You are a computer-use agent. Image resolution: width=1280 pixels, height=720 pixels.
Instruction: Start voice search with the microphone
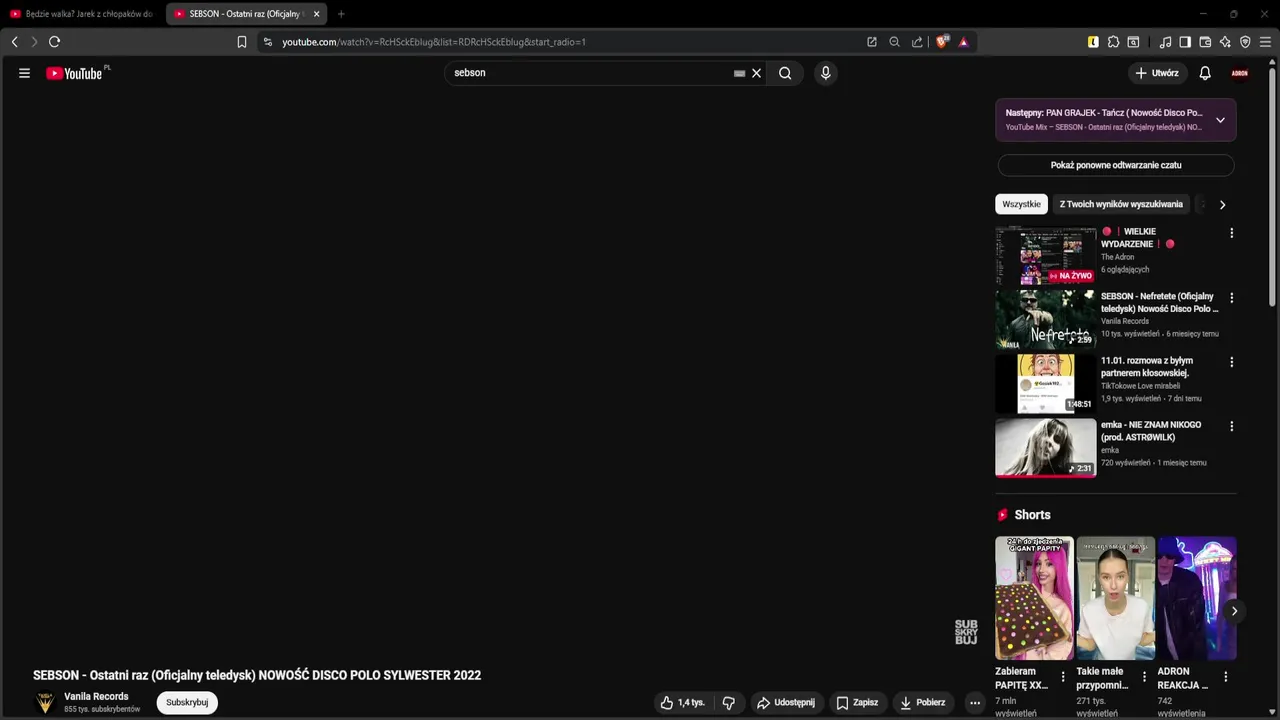click(825, 73)
